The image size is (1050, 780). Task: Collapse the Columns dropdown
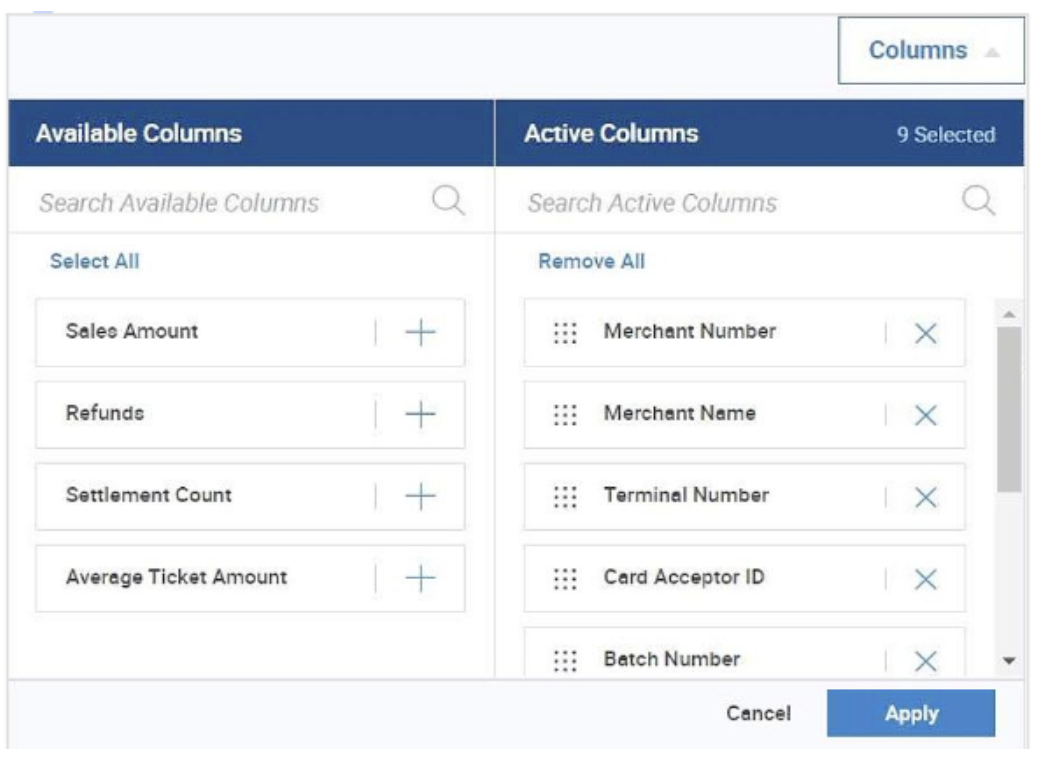[x=931, y=51]
